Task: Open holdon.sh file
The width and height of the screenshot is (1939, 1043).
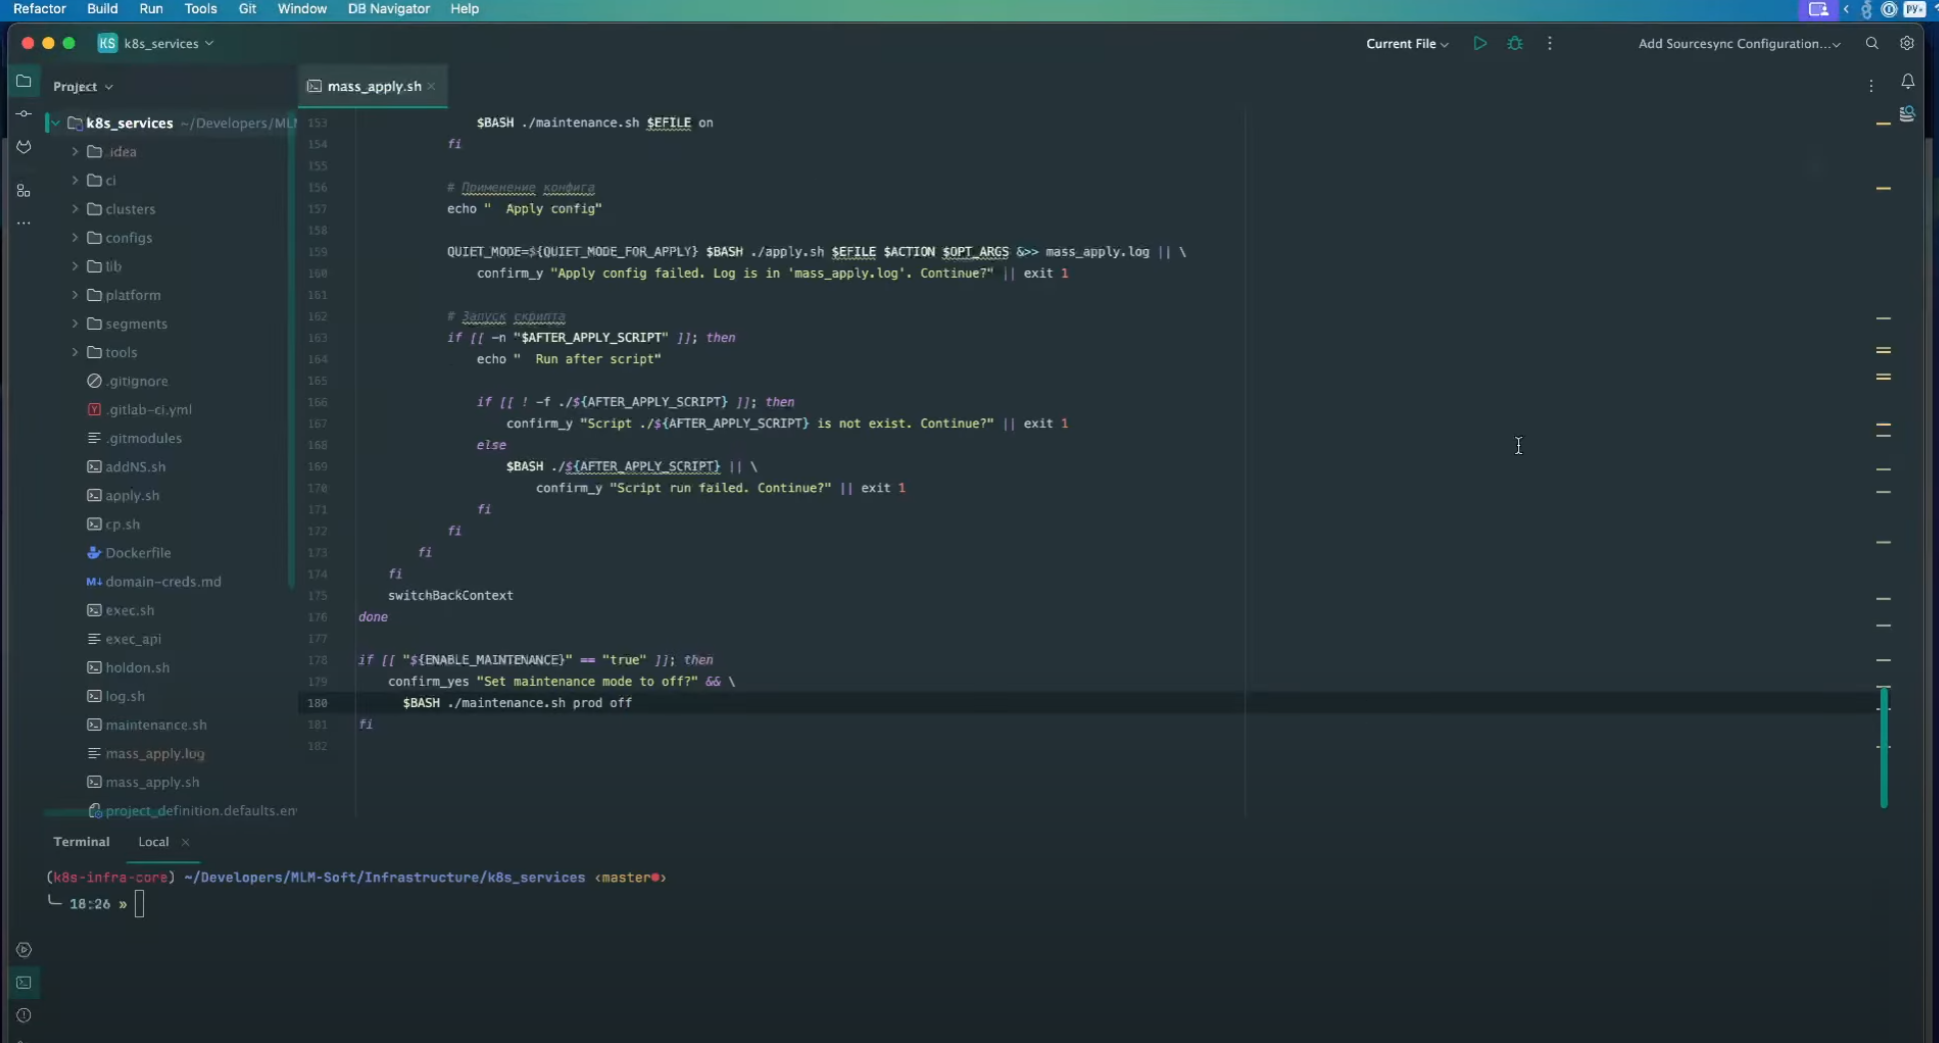Action: pos(137,668)
